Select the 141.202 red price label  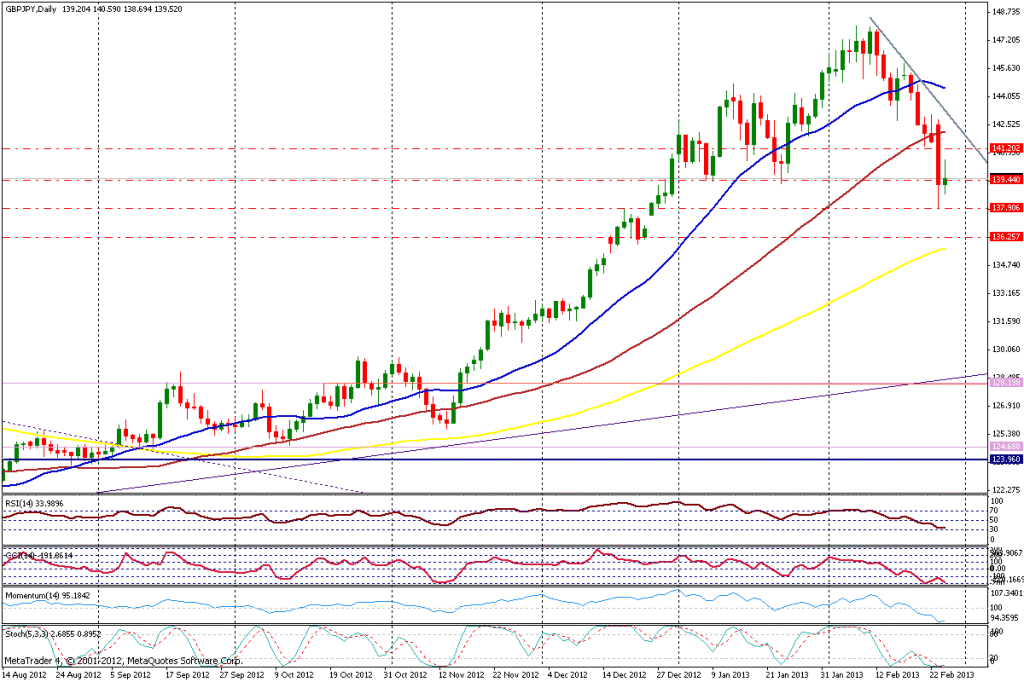[x=1004, y=148]
